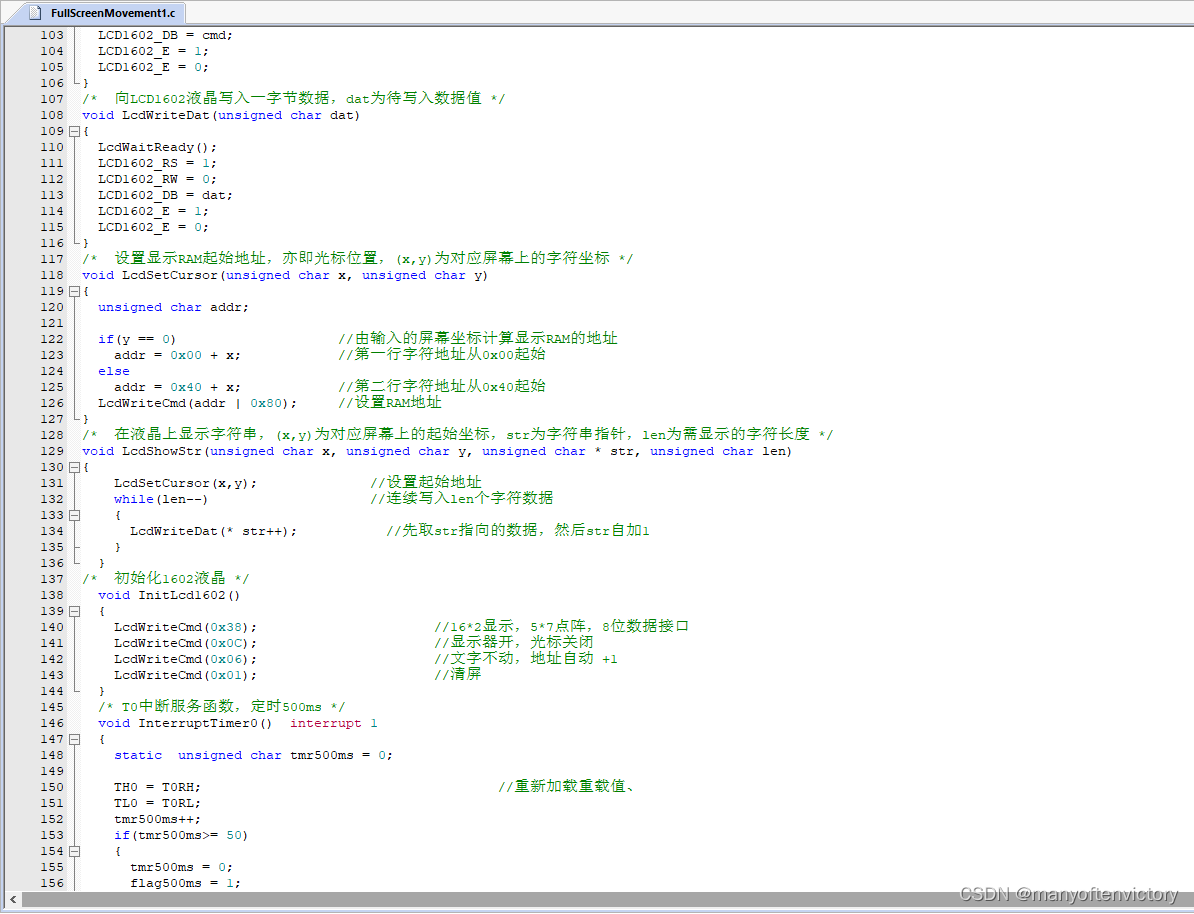Viewport: 1194px width, 914px height.
Task: Click the function name LcdSetCursor on line 118
Action: [x=170, y=275]
